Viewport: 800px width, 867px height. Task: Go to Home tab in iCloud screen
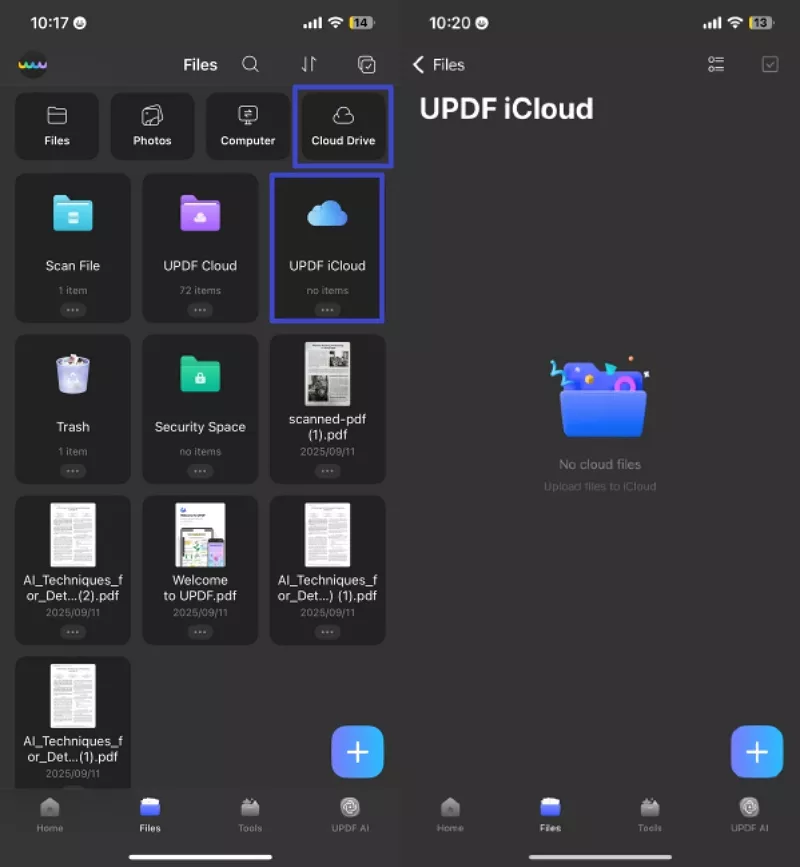coord(450,816)
